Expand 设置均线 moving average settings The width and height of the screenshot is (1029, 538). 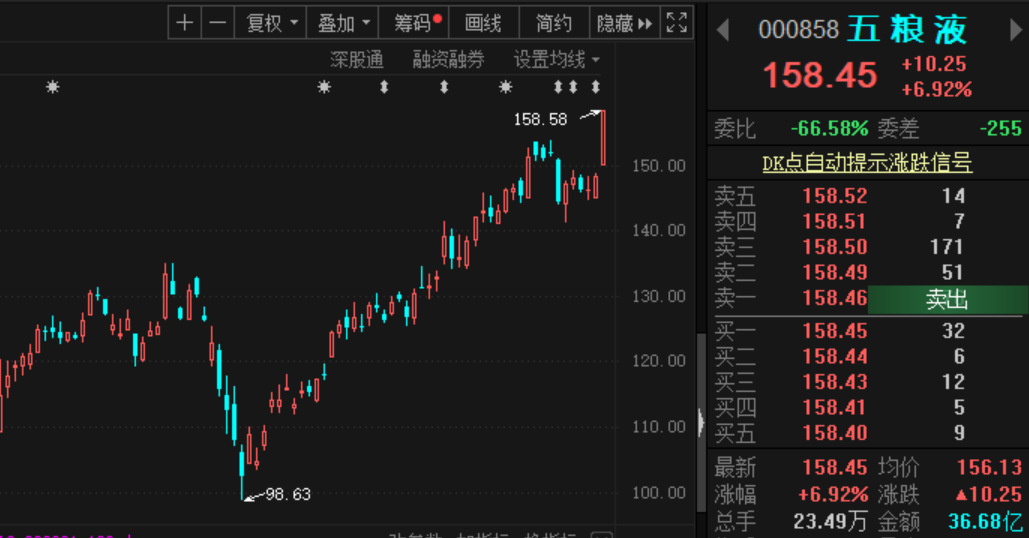[x=556, y=60]
